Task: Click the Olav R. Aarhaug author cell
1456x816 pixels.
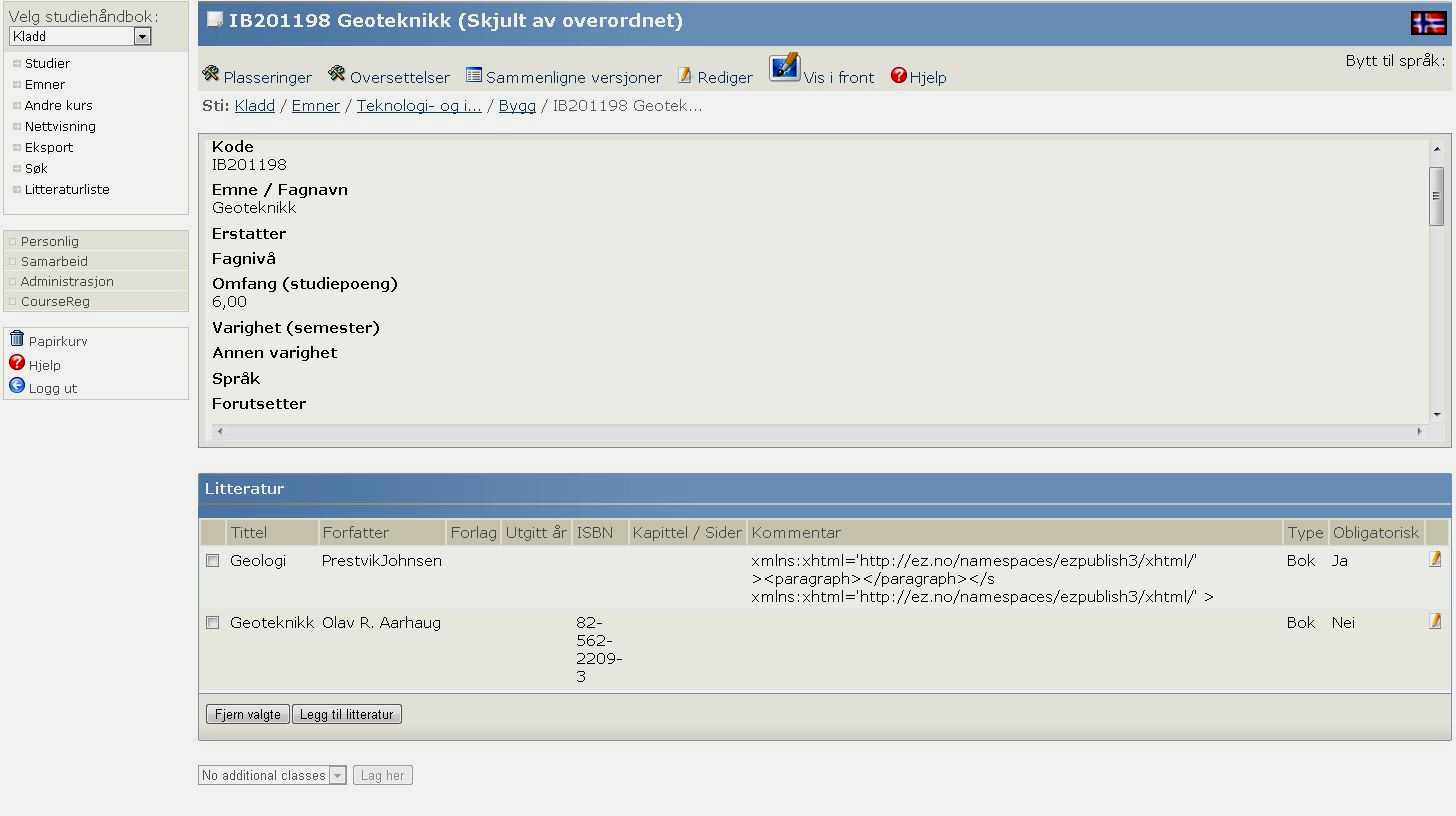Action: point(381,622)
